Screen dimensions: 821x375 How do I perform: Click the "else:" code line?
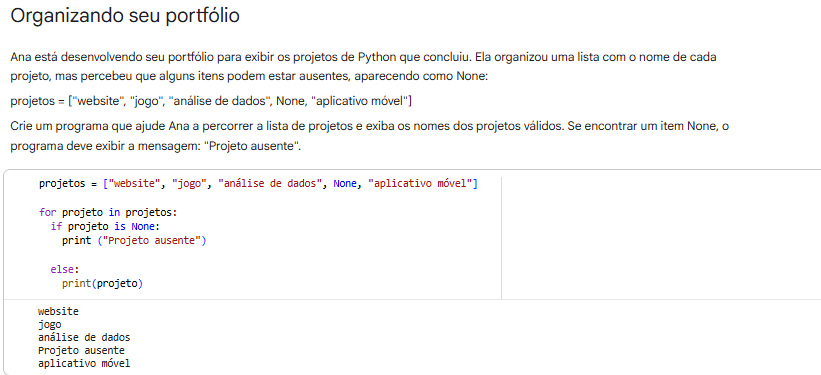coord(64,269)
